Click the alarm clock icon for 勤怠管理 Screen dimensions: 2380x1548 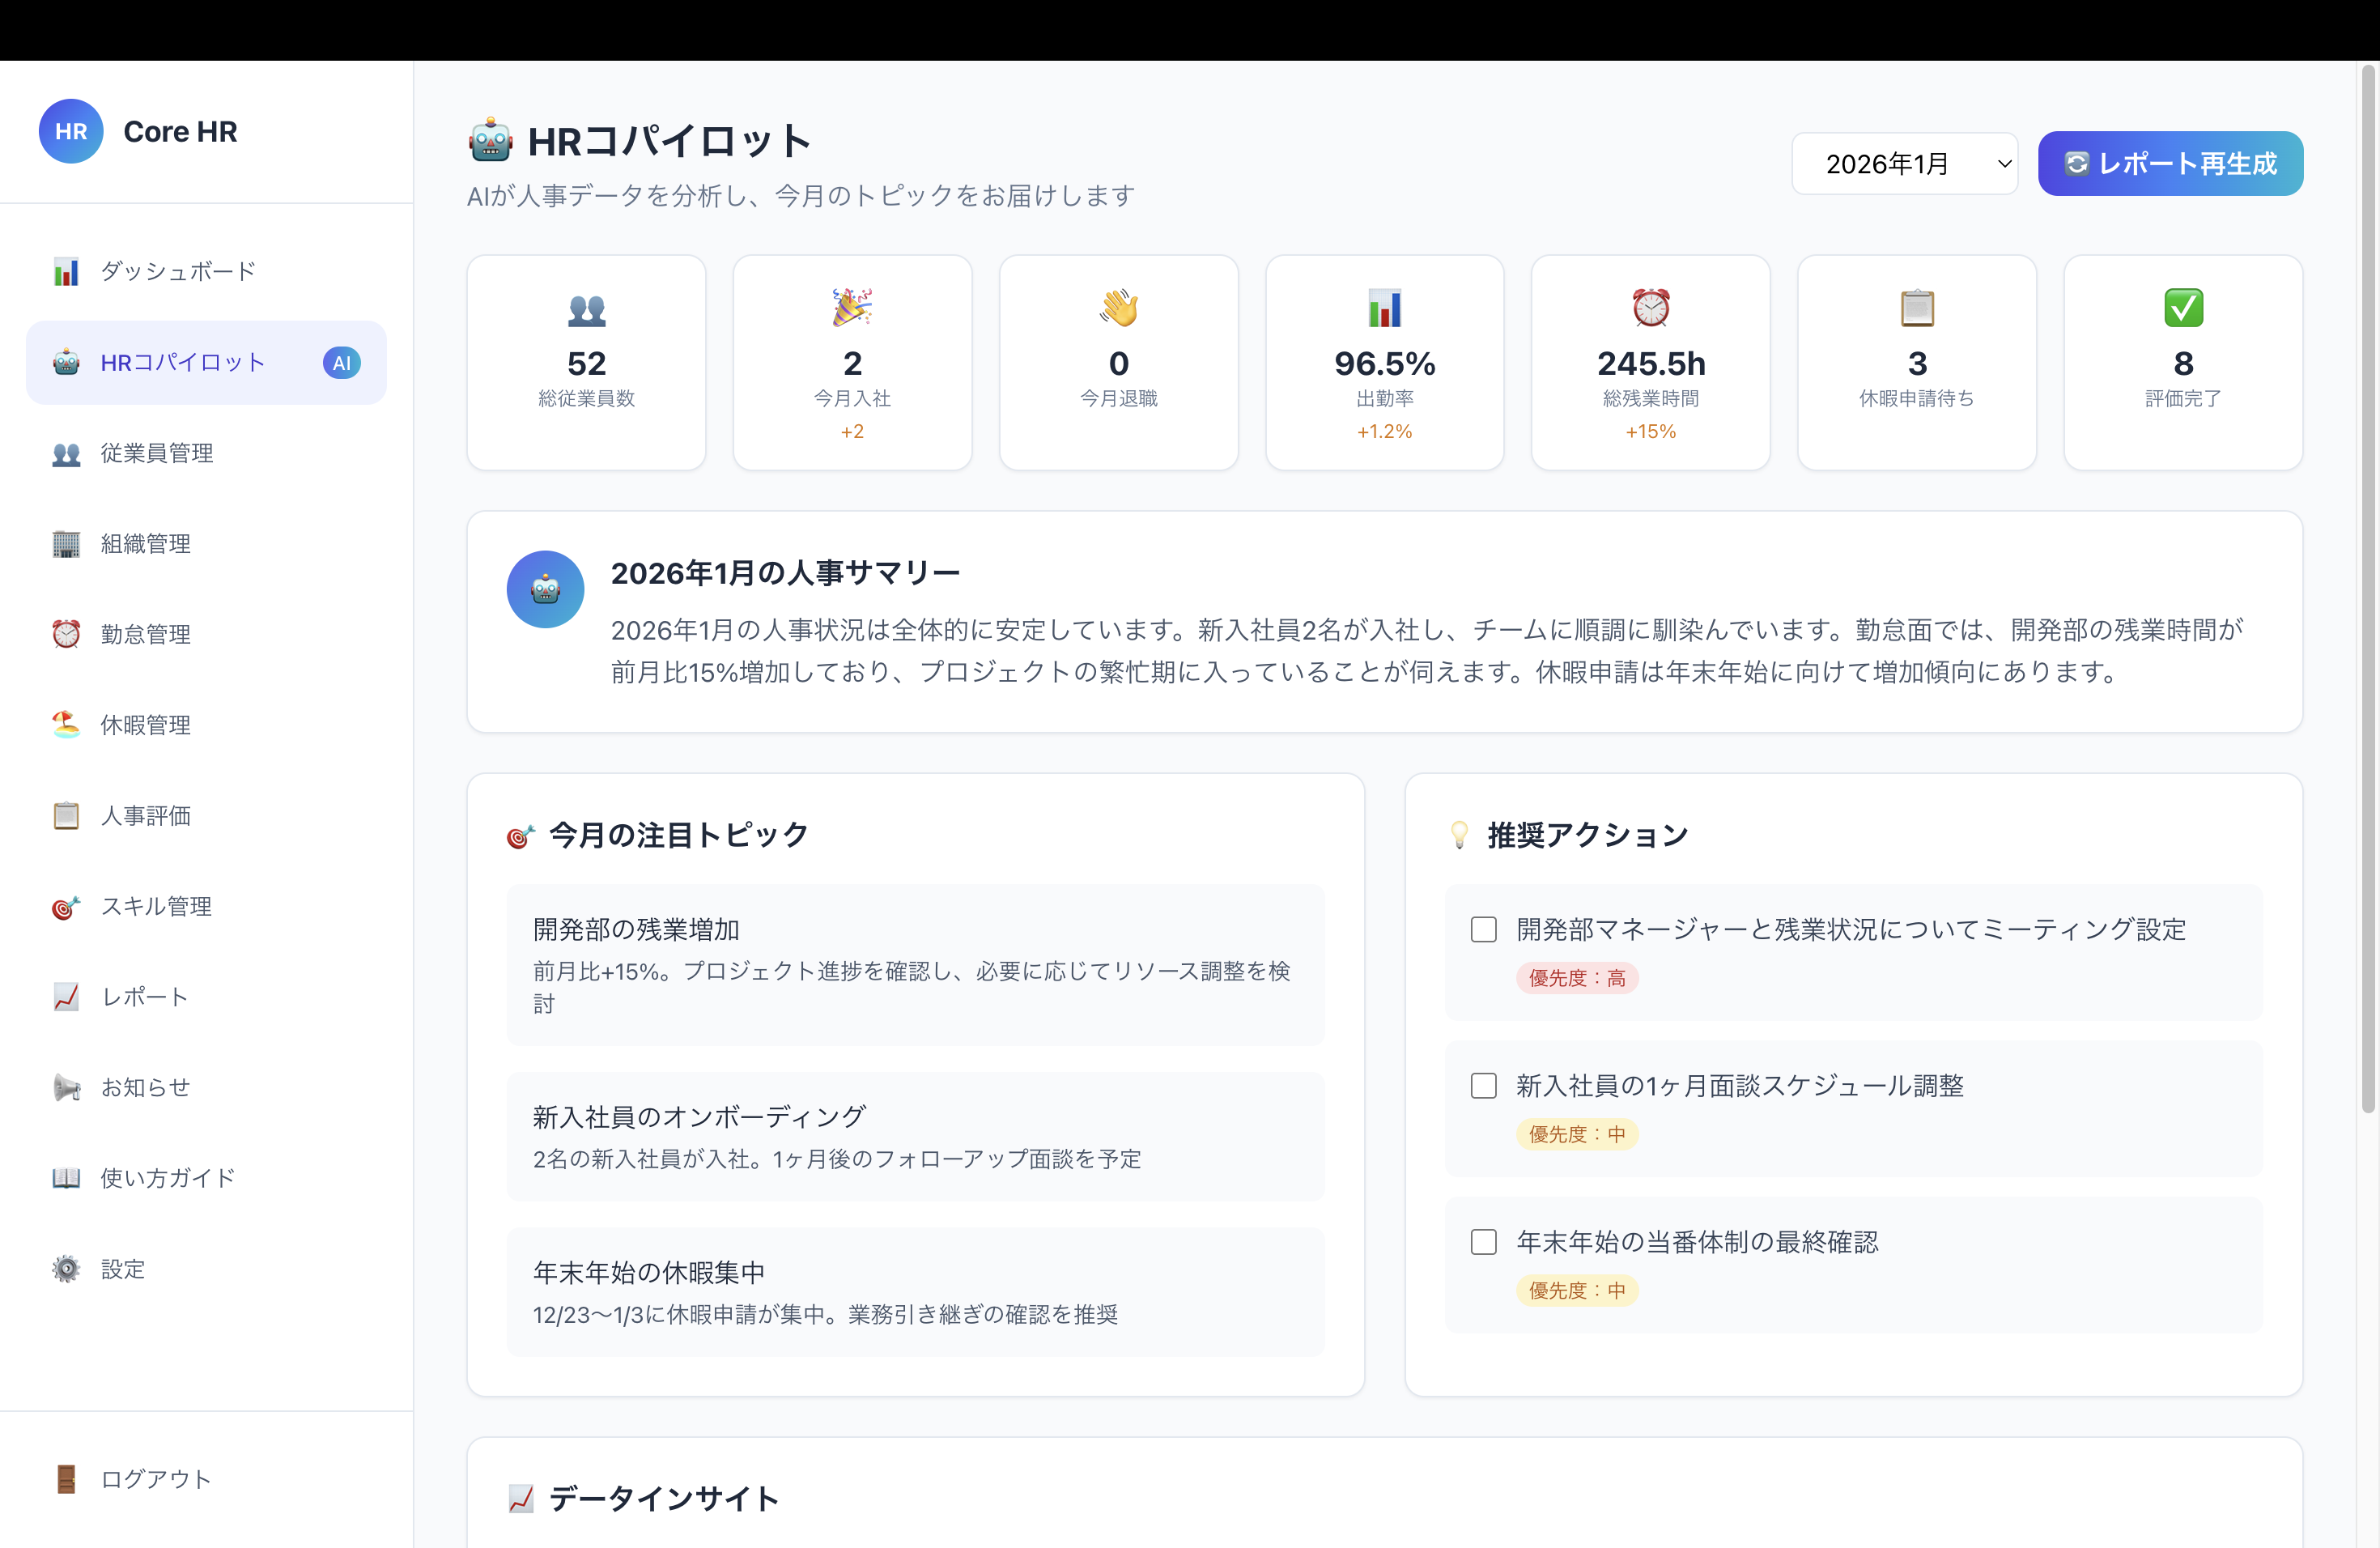click(66, 634)
